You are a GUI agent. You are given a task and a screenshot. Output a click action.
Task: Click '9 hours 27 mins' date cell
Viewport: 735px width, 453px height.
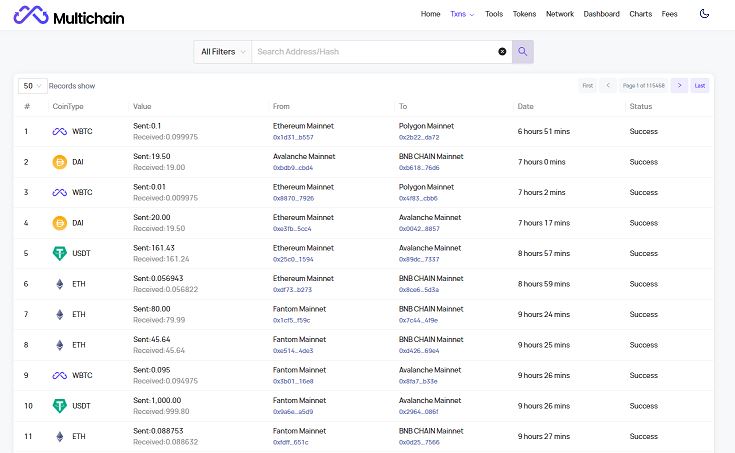tap(544, 436)
